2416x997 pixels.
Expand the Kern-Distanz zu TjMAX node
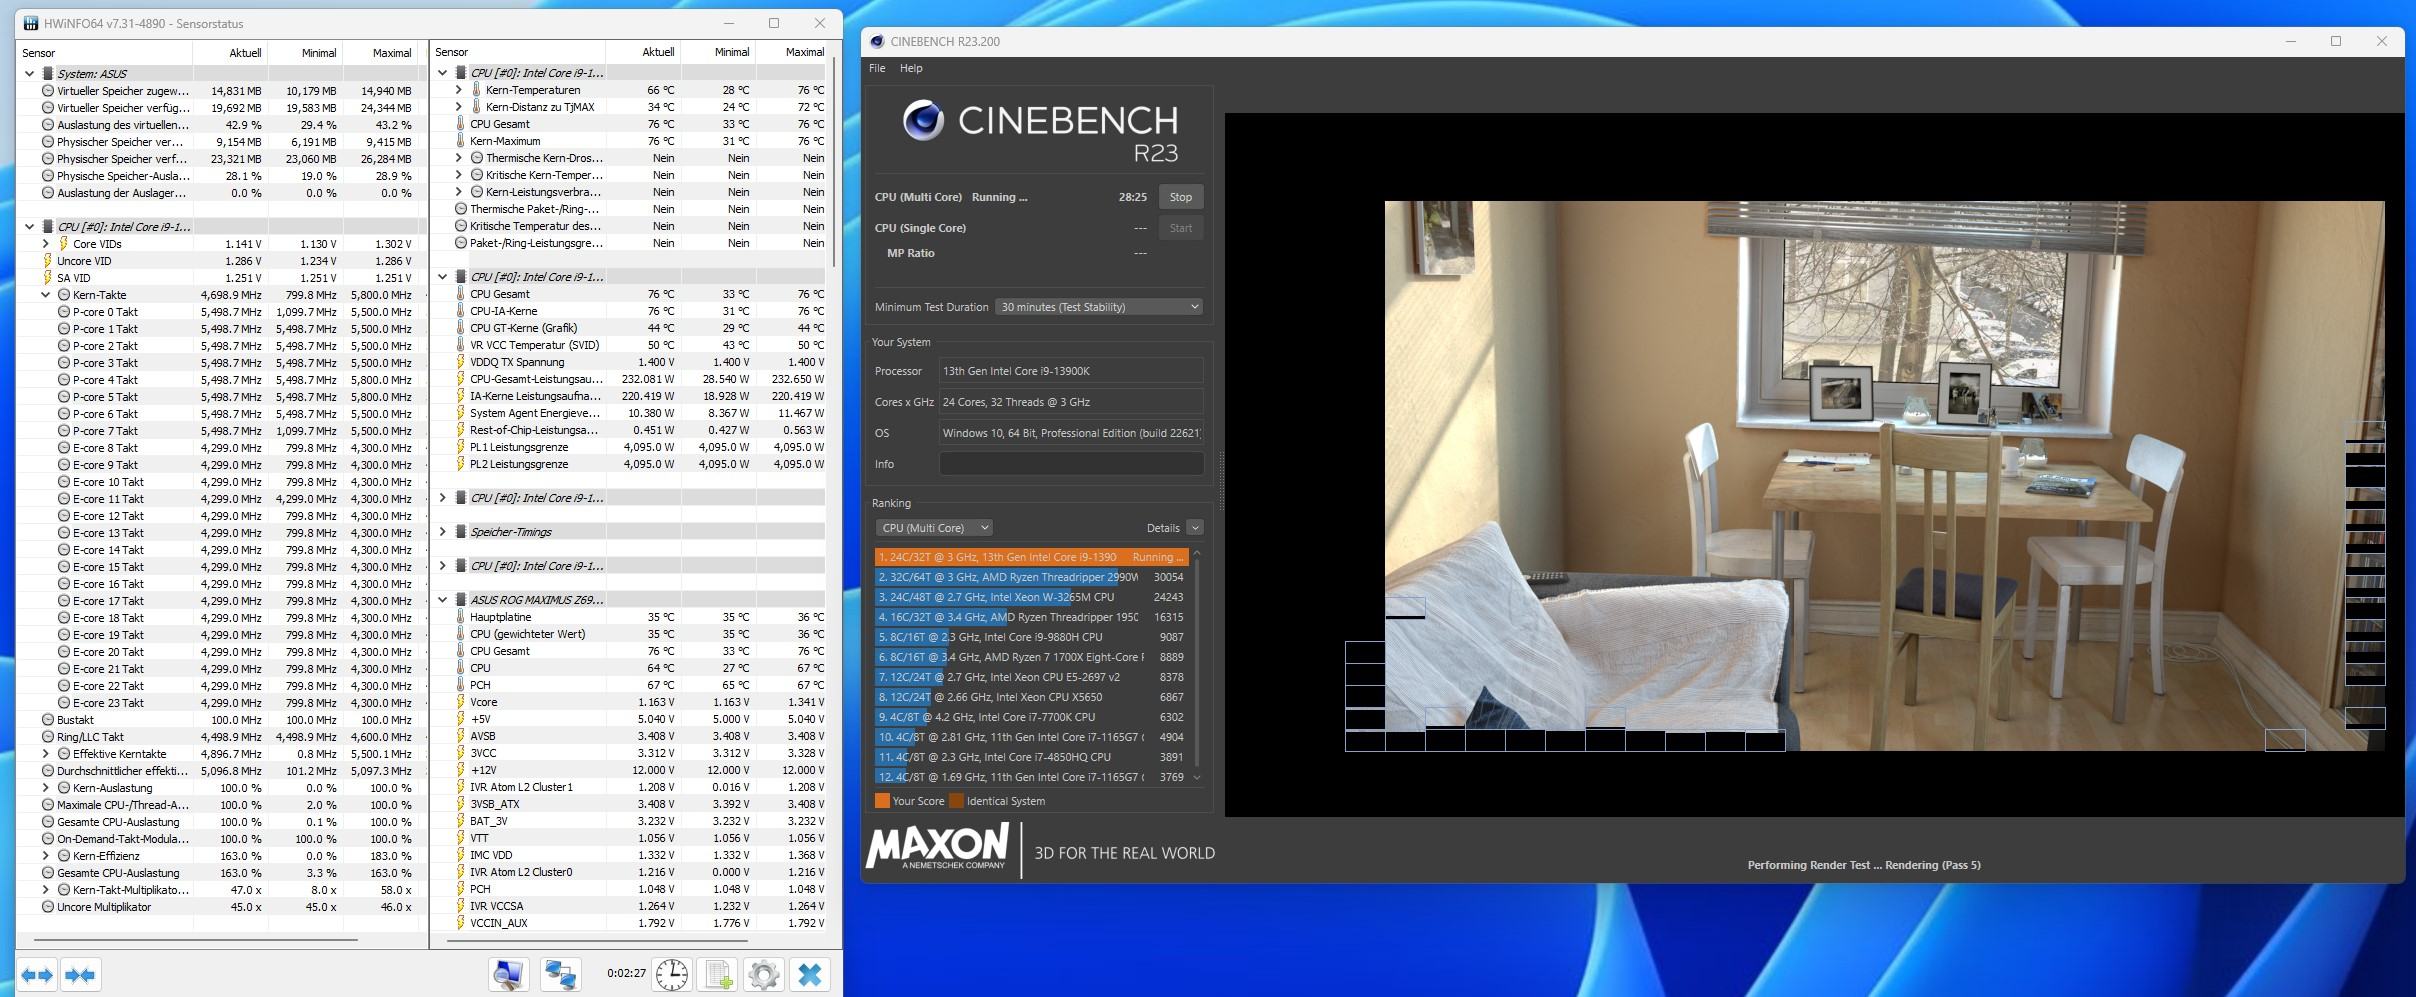point(458,107)
